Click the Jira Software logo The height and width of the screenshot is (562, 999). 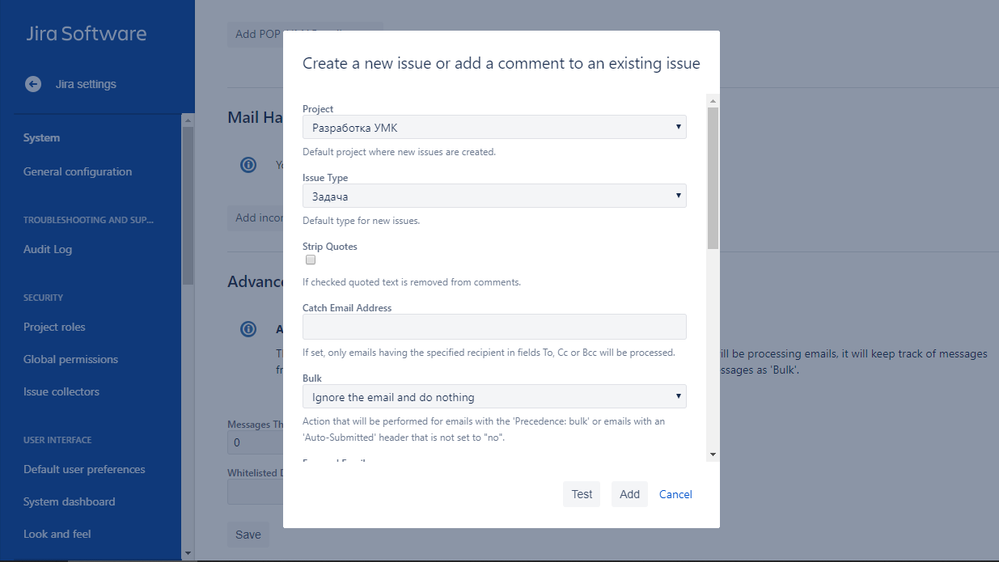(86, 34)
